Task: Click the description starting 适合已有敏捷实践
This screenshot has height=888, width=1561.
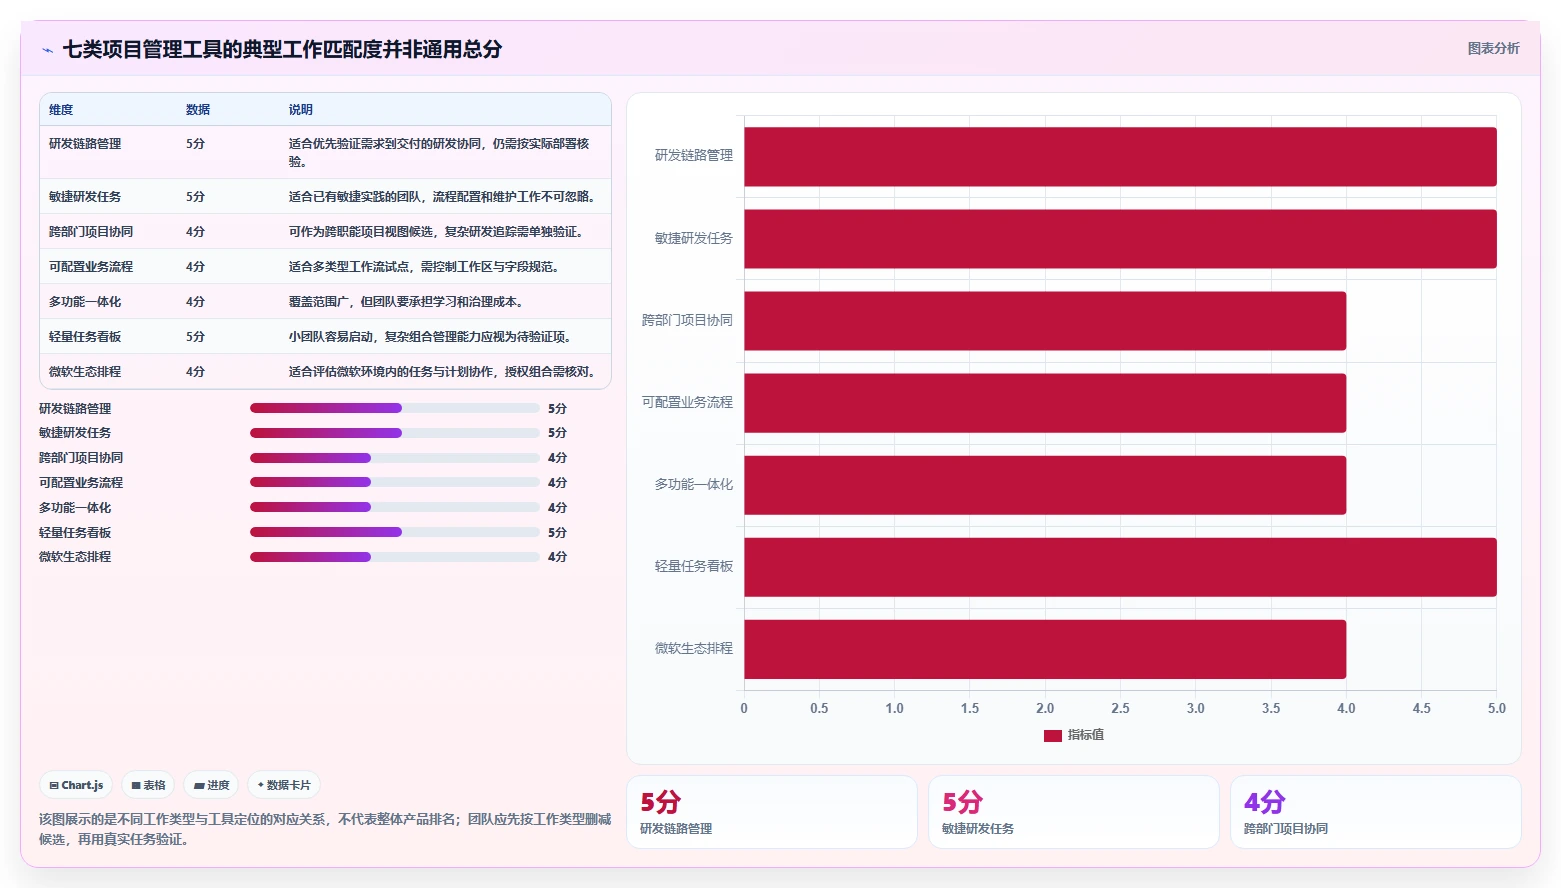Action: pos(445,197)
